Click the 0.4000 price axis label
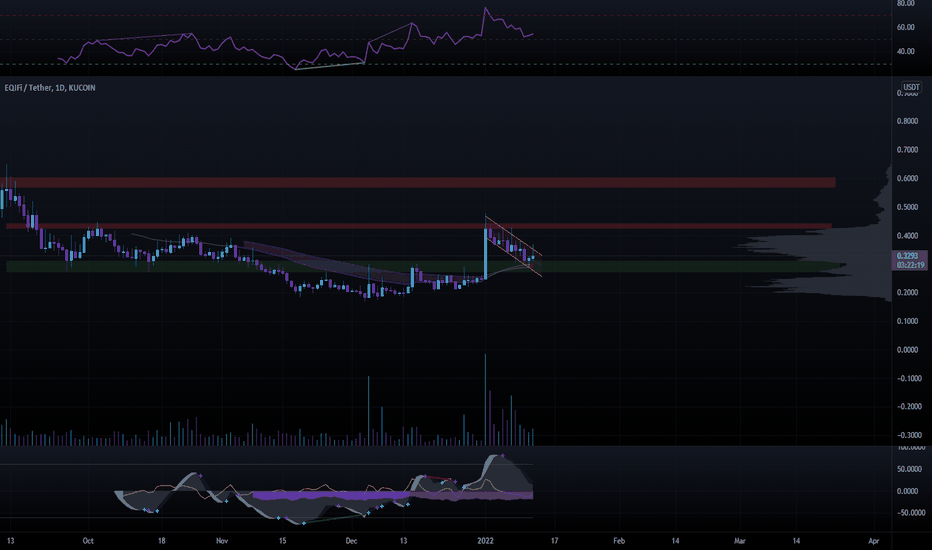The width and height of the screenshot is (932, 550). click(907, 235)
